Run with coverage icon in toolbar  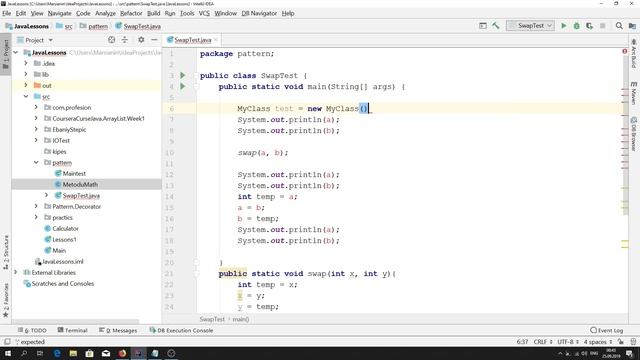(589, 26)
